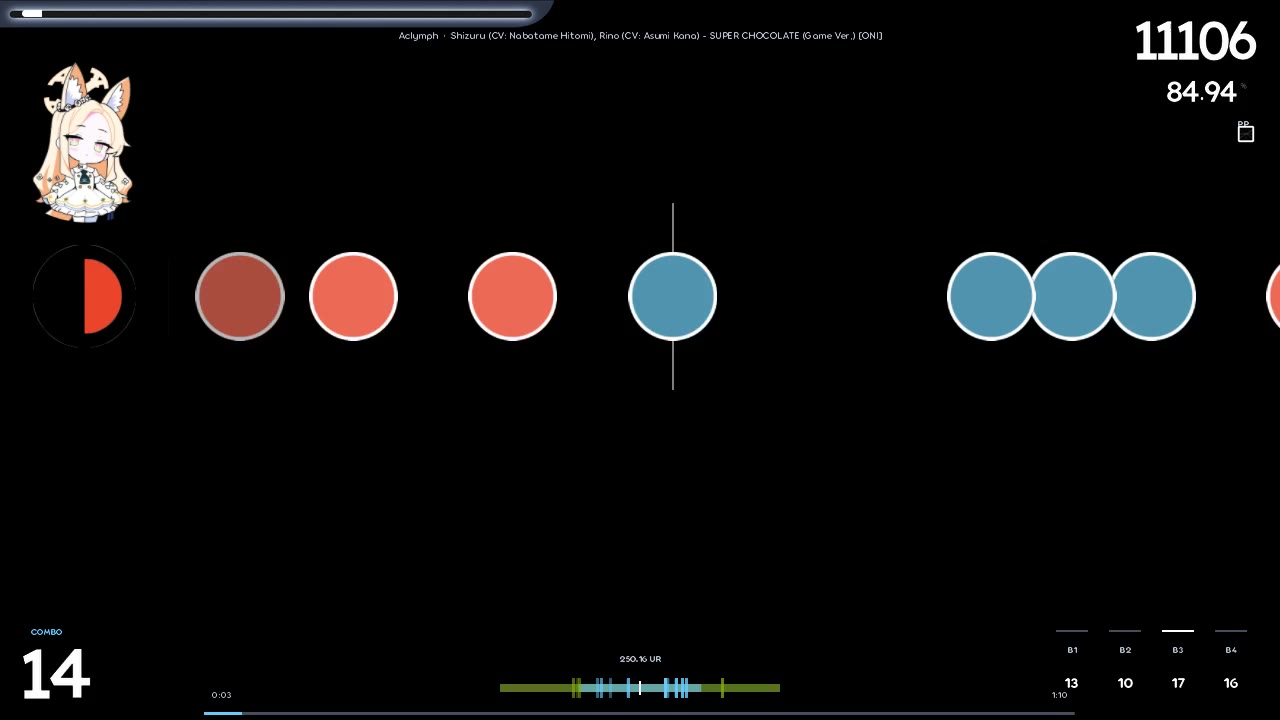Click the blue note on the vertical barline
The height and width of the screenshot is (720, 1280).
(672, 296)
